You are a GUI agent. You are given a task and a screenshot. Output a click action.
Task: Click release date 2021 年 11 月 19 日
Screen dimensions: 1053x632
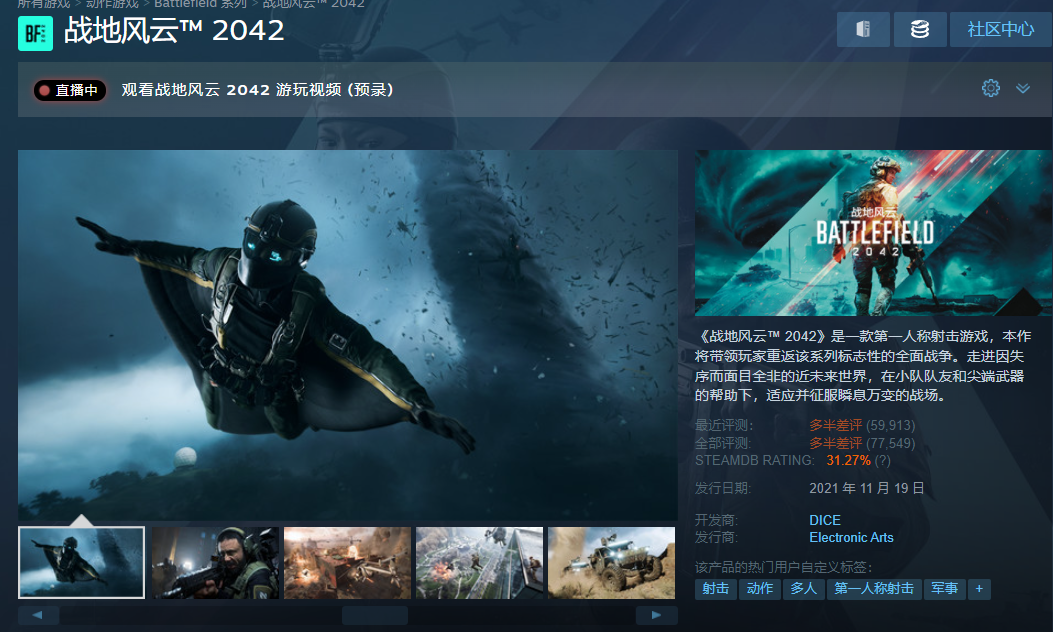coord(867,488)
